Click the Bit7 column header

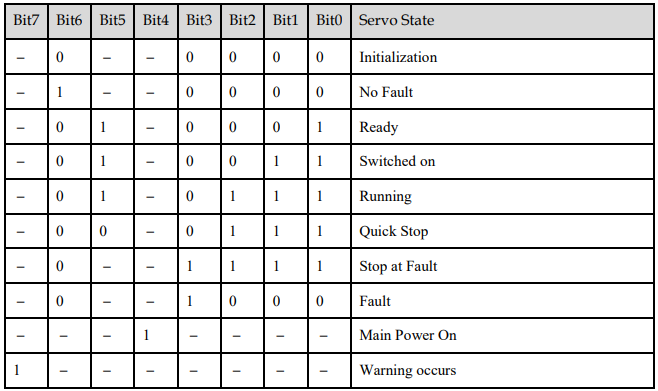pyautogui.click(x=26, y=21)
